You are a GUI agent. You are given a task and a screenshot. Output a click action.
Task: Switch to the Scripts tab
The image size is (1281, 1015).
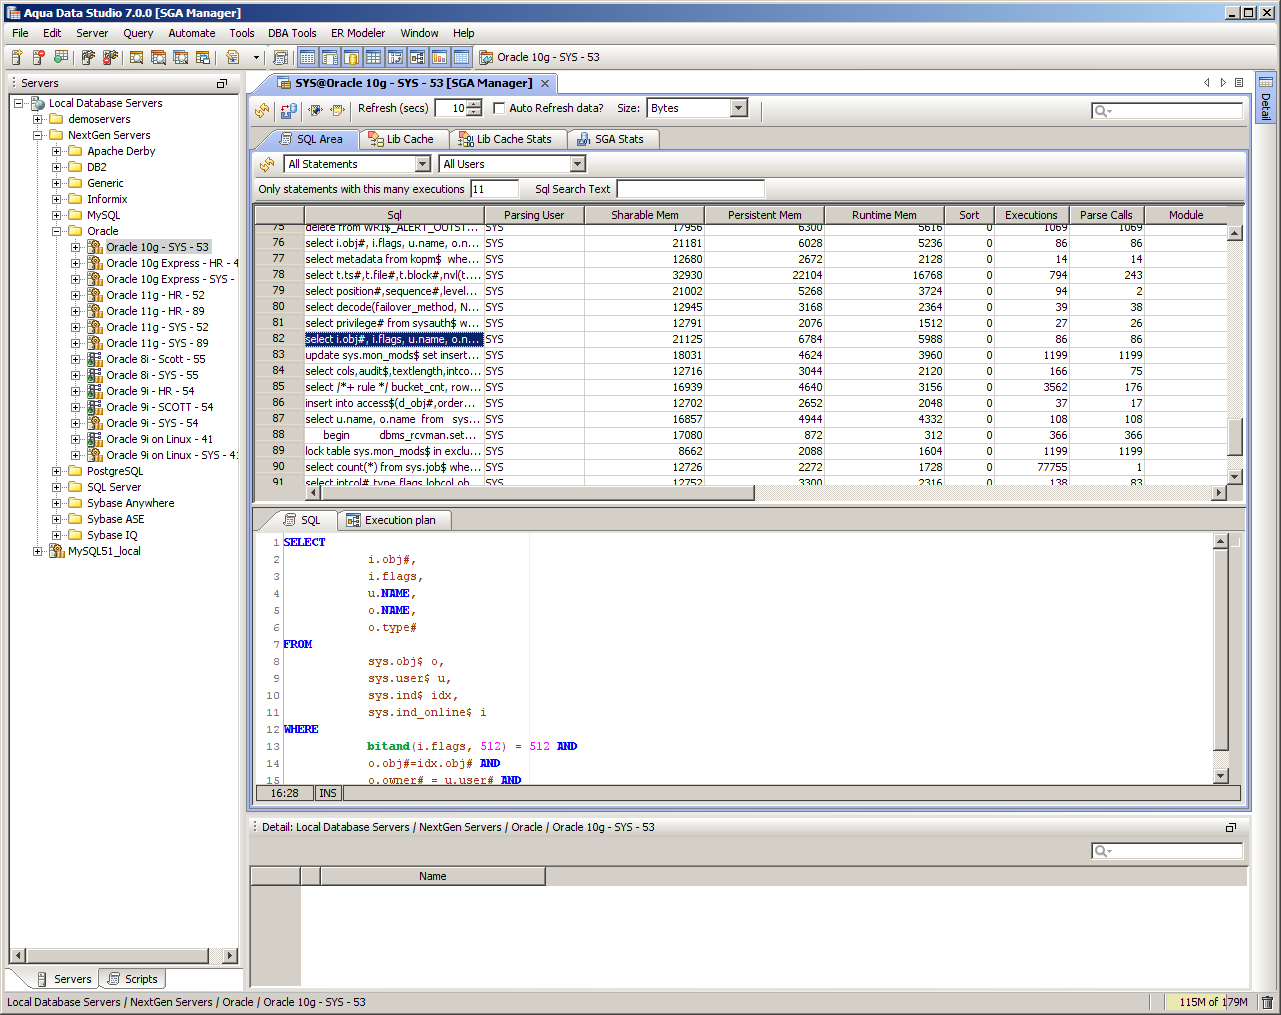click(x=132, y=979)
